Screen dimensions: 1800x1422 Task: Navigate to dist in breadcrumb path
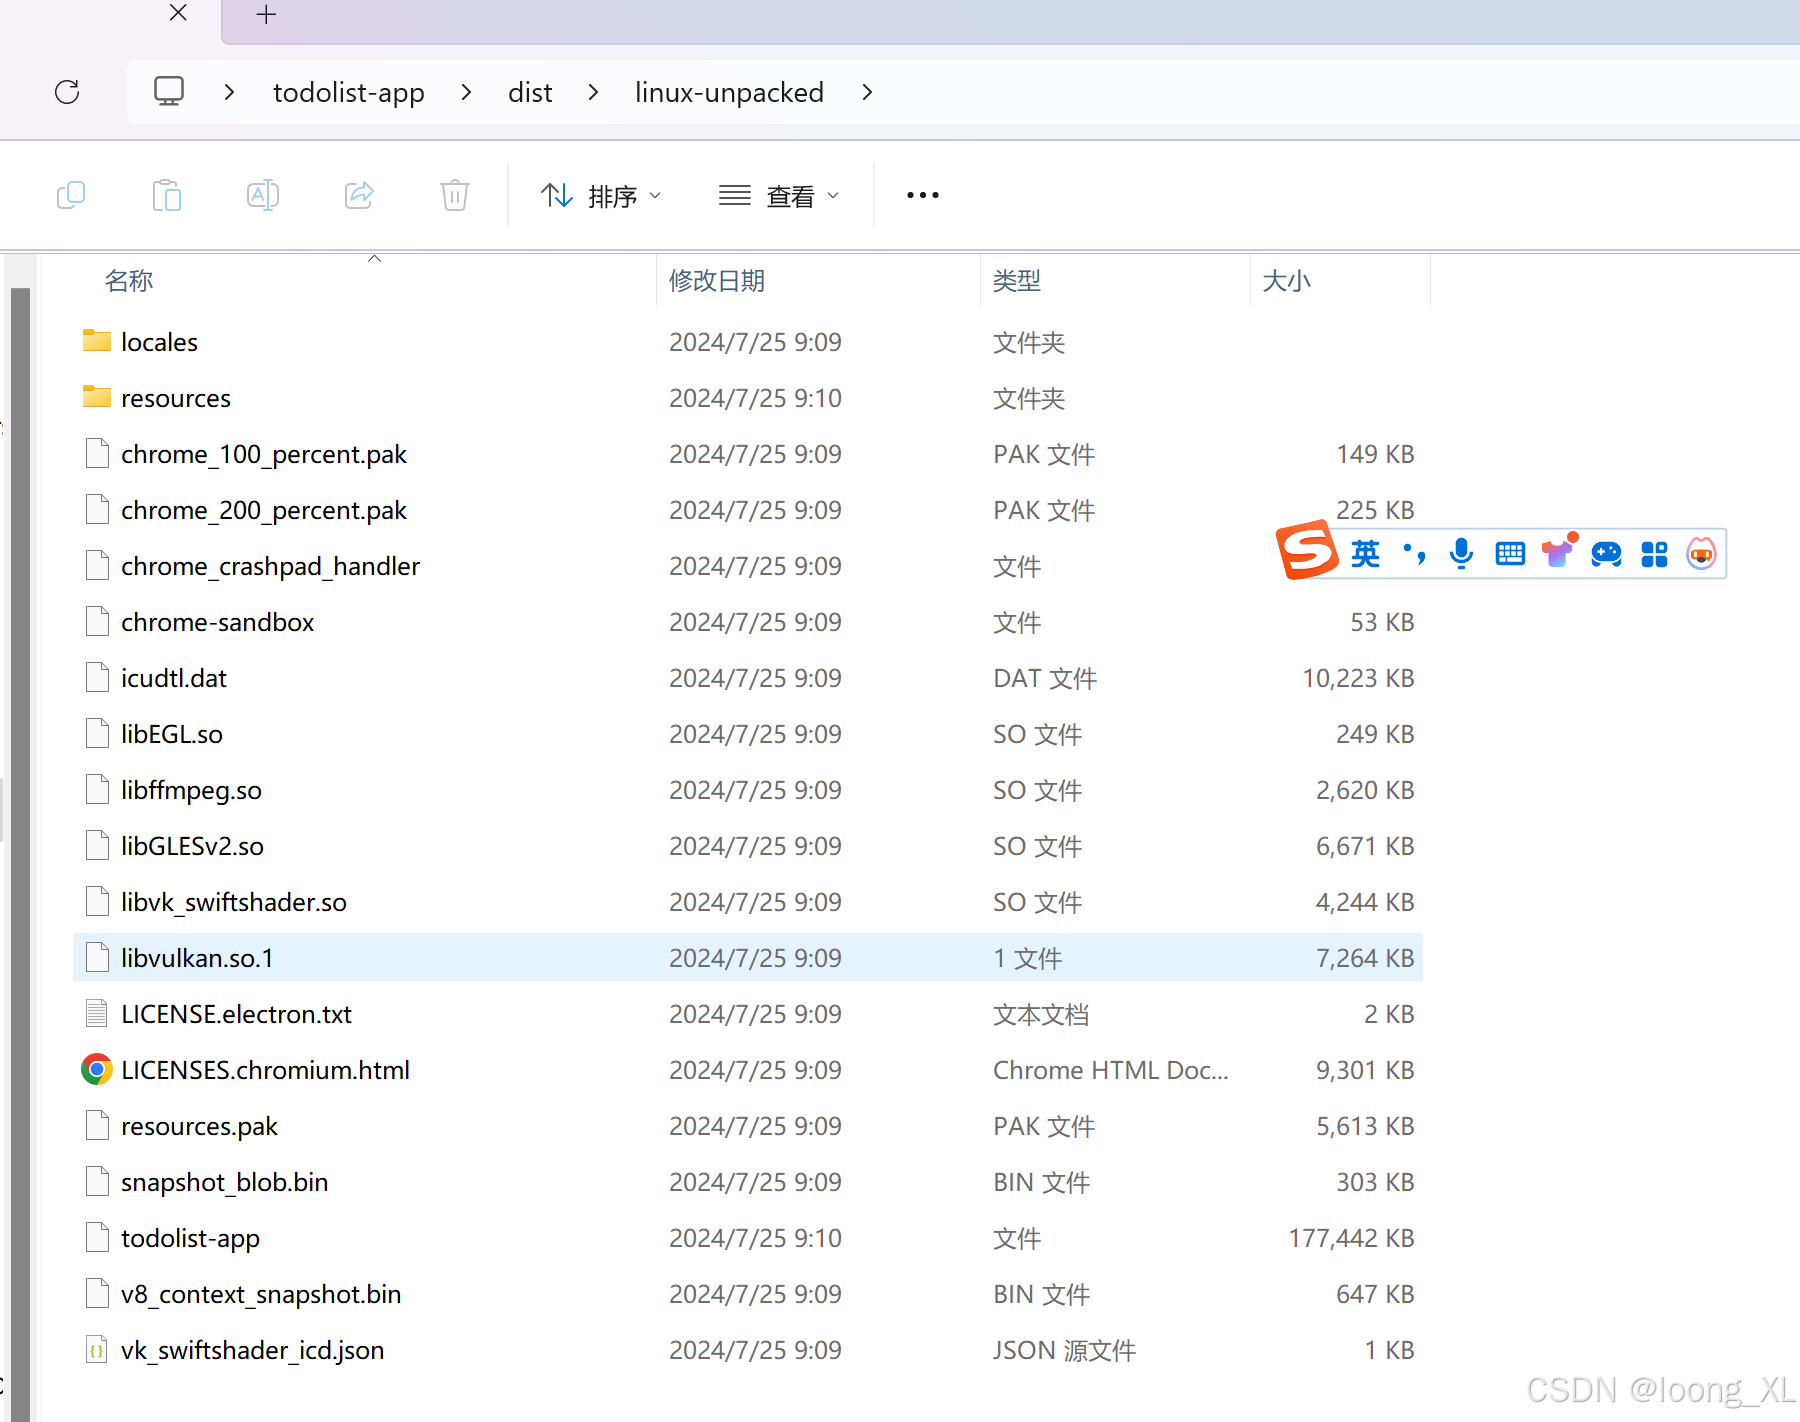click(530, 92)
